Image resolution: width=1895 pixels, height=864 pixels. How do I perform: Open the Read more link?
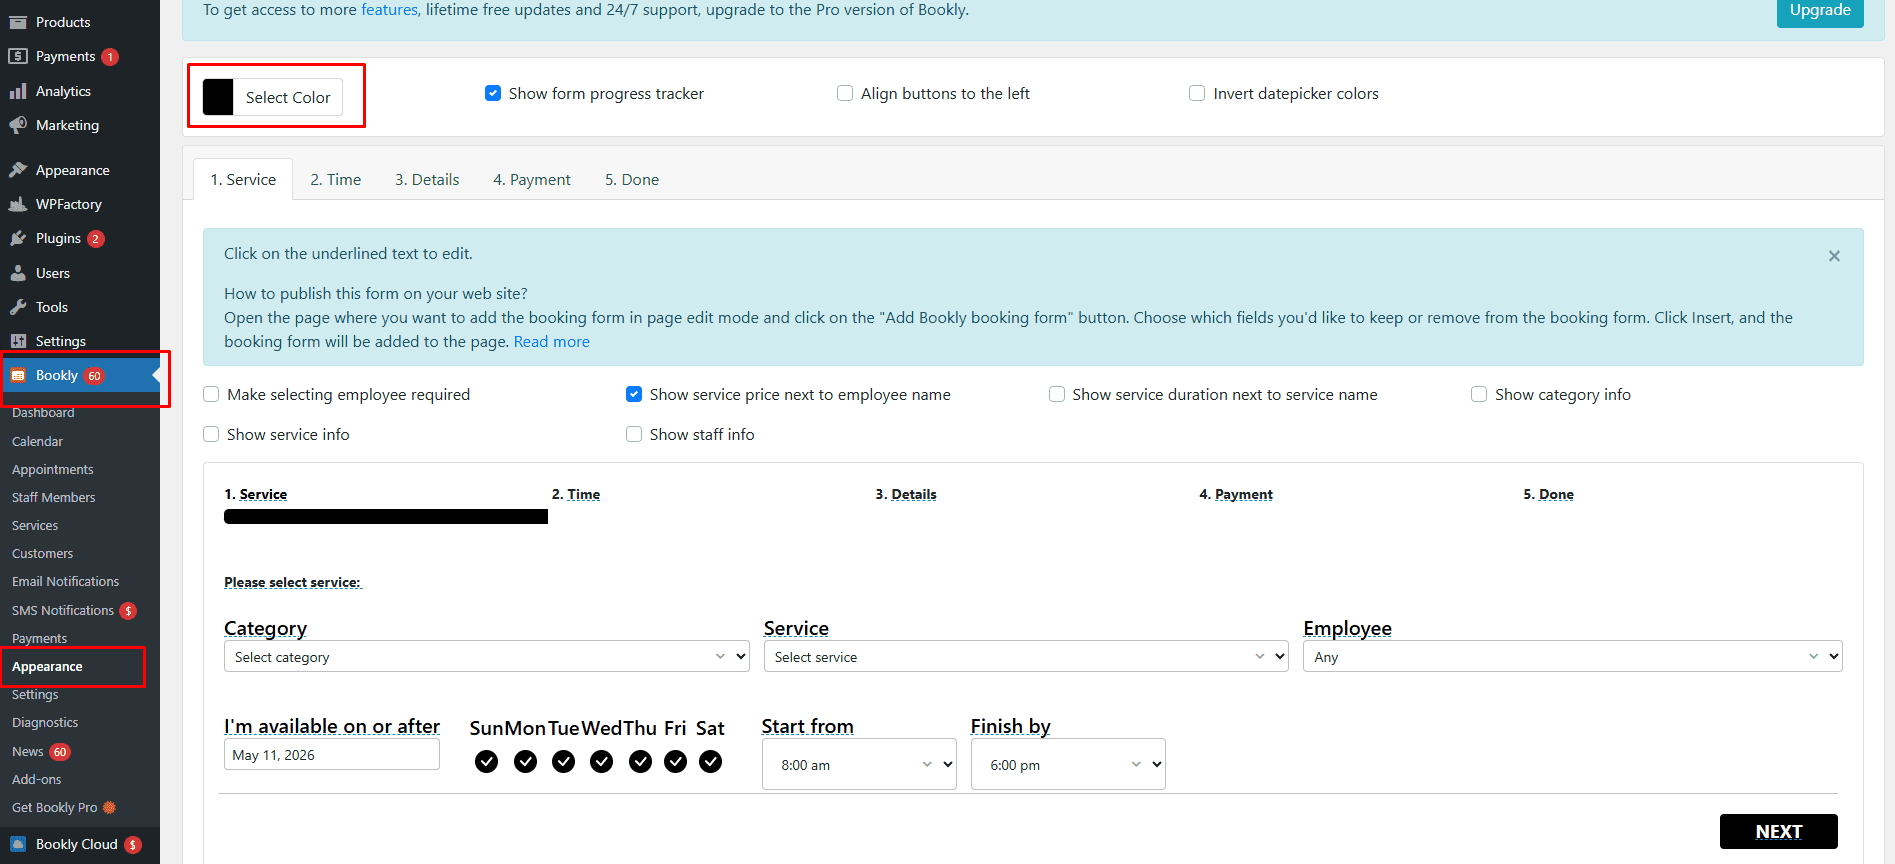552,342
